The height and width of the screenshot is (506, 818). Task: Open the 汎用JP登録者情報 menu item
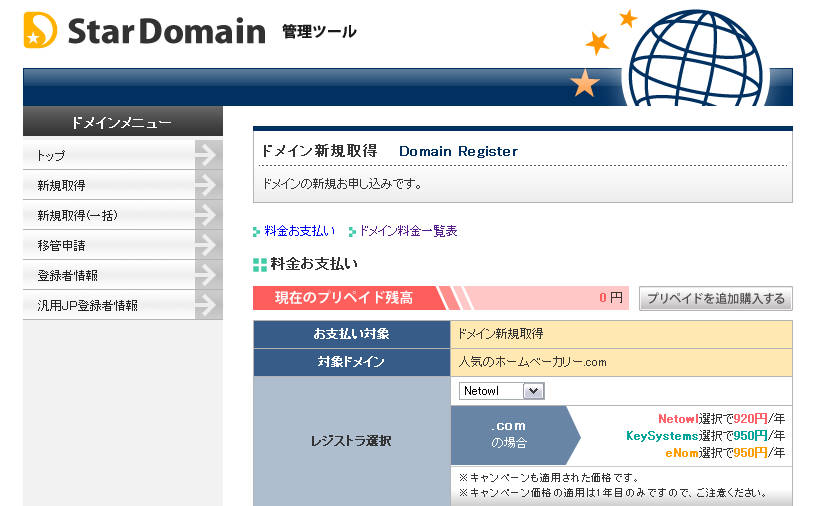[123, 305]
